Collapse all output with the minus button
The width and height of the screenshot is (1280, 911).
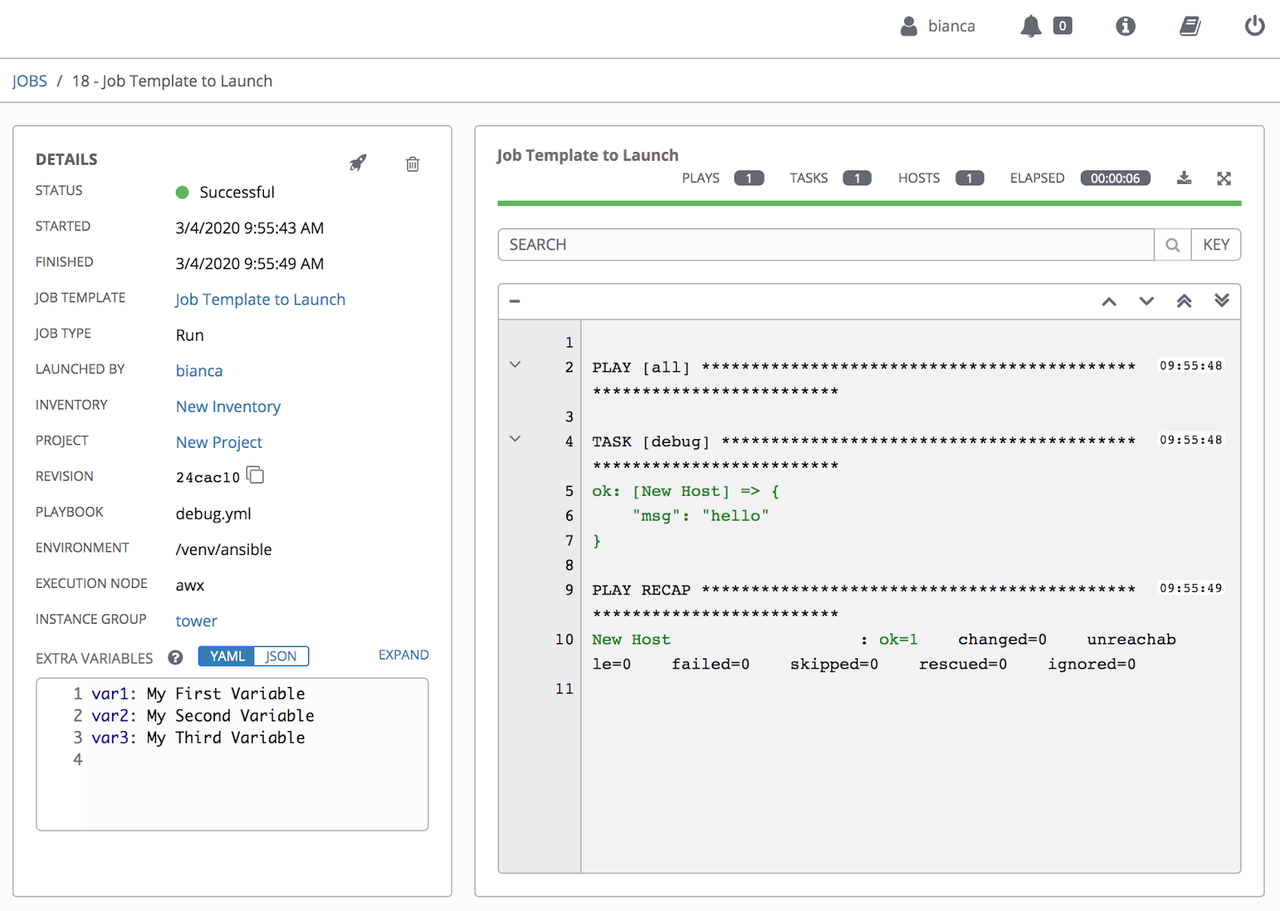[x=514, y=301]
